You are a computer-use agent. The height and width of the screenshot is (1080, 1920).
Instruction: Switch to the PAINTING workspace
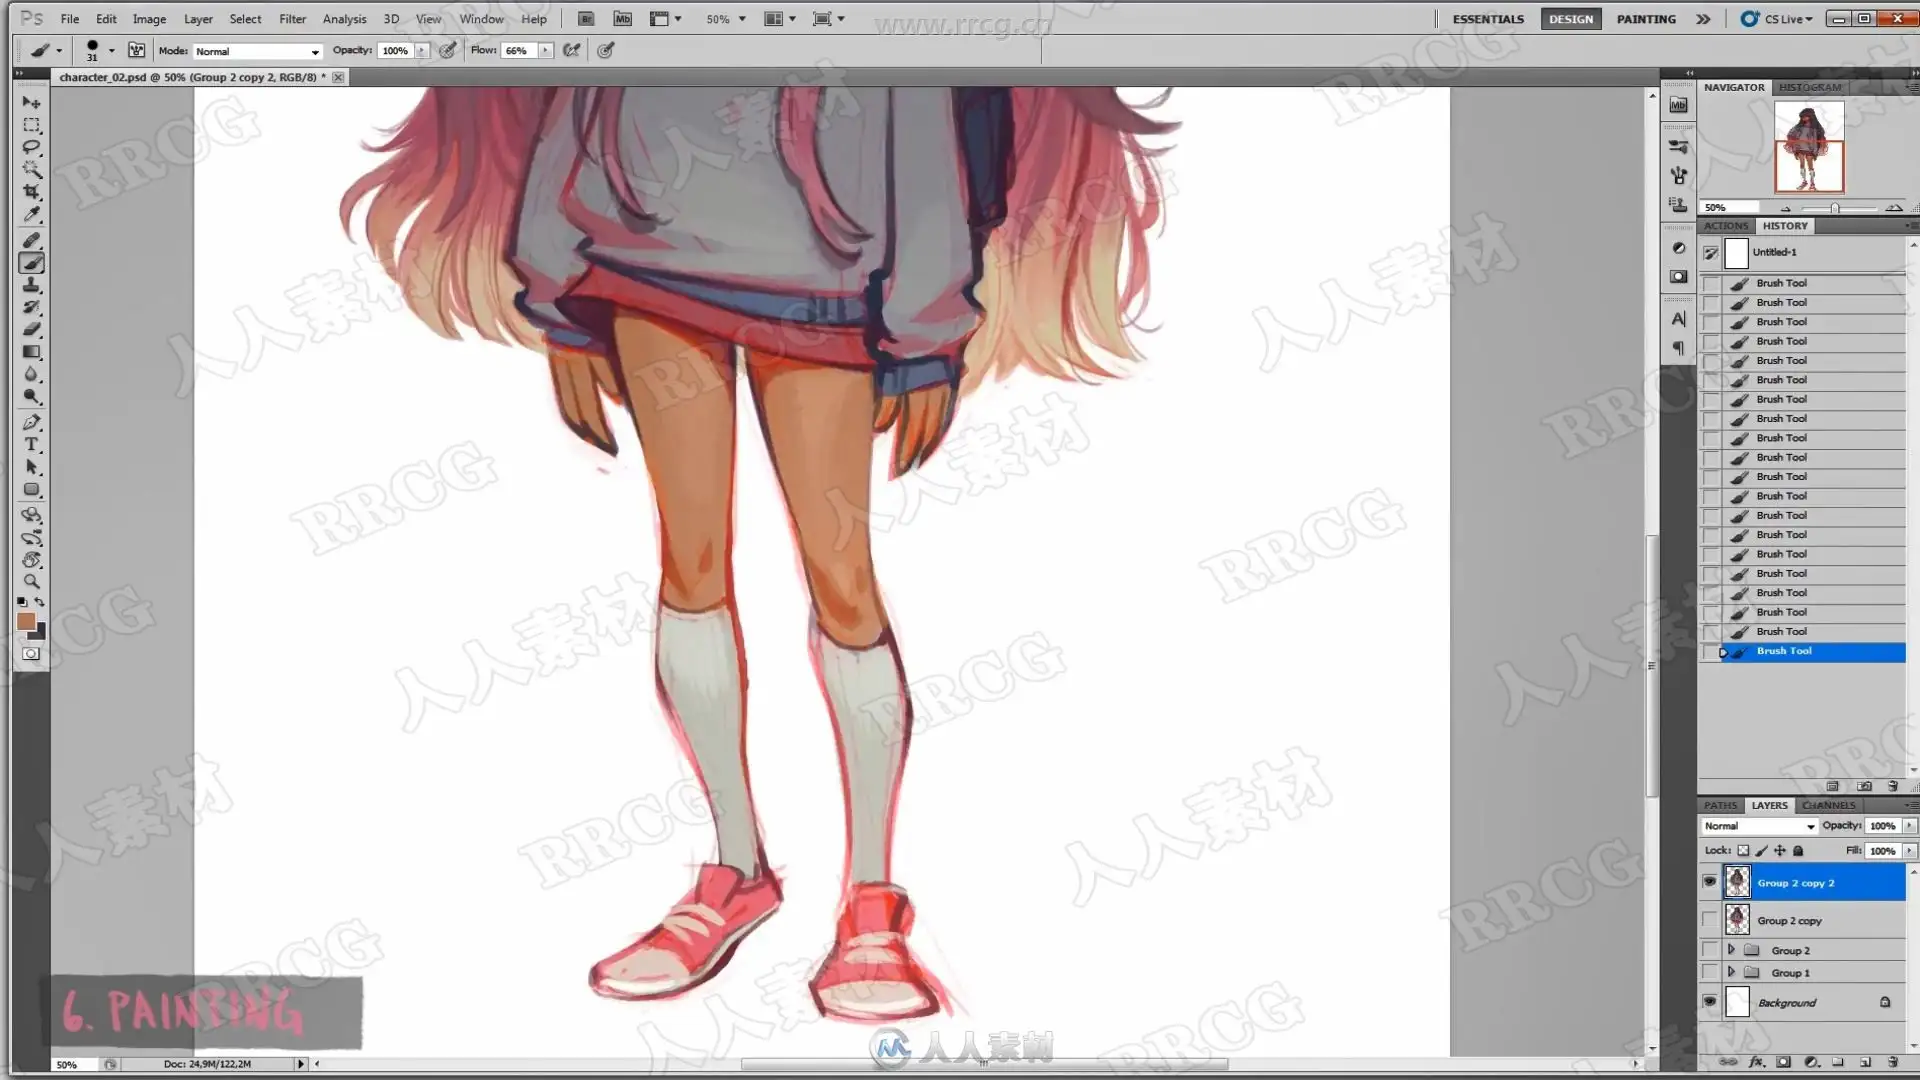tap(1646, 19)
